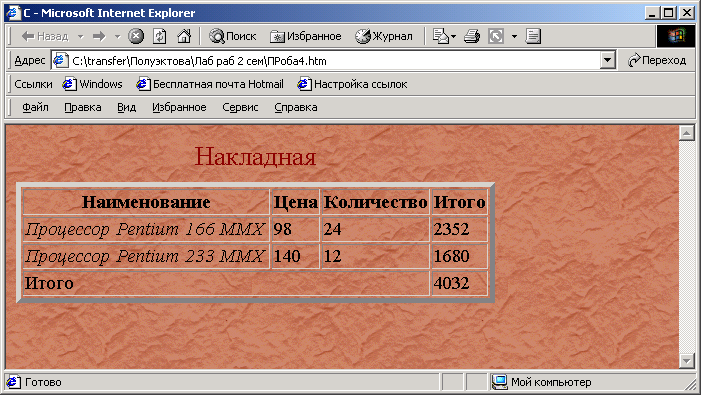This screenshot has height=395, width=701.
Task: Open the Избранное menu
Action: [x=179, y=107]
